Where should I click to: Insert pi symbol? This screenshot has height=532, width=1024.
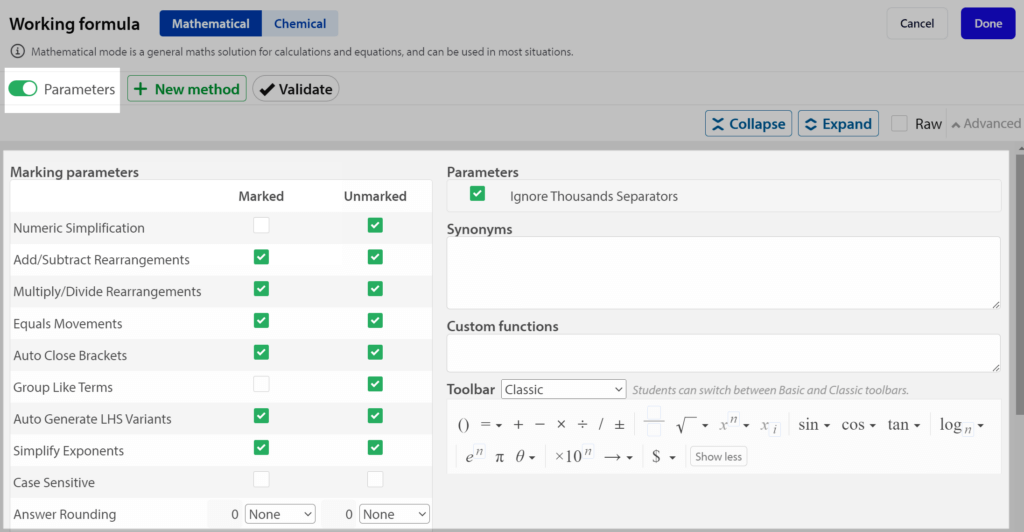click(x=500, y=457)
